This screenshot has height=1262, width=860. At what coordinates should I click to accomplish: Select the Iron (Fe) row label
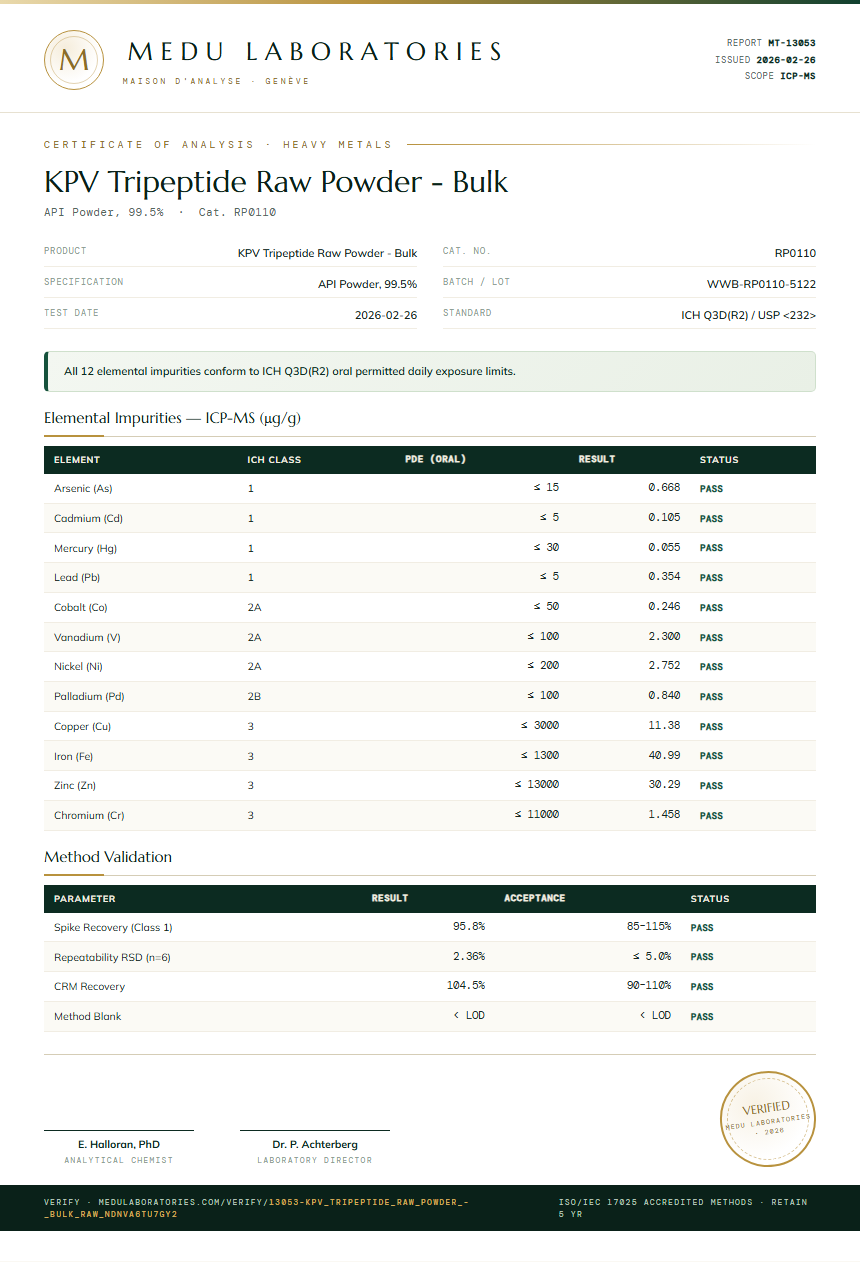point(73,756)
